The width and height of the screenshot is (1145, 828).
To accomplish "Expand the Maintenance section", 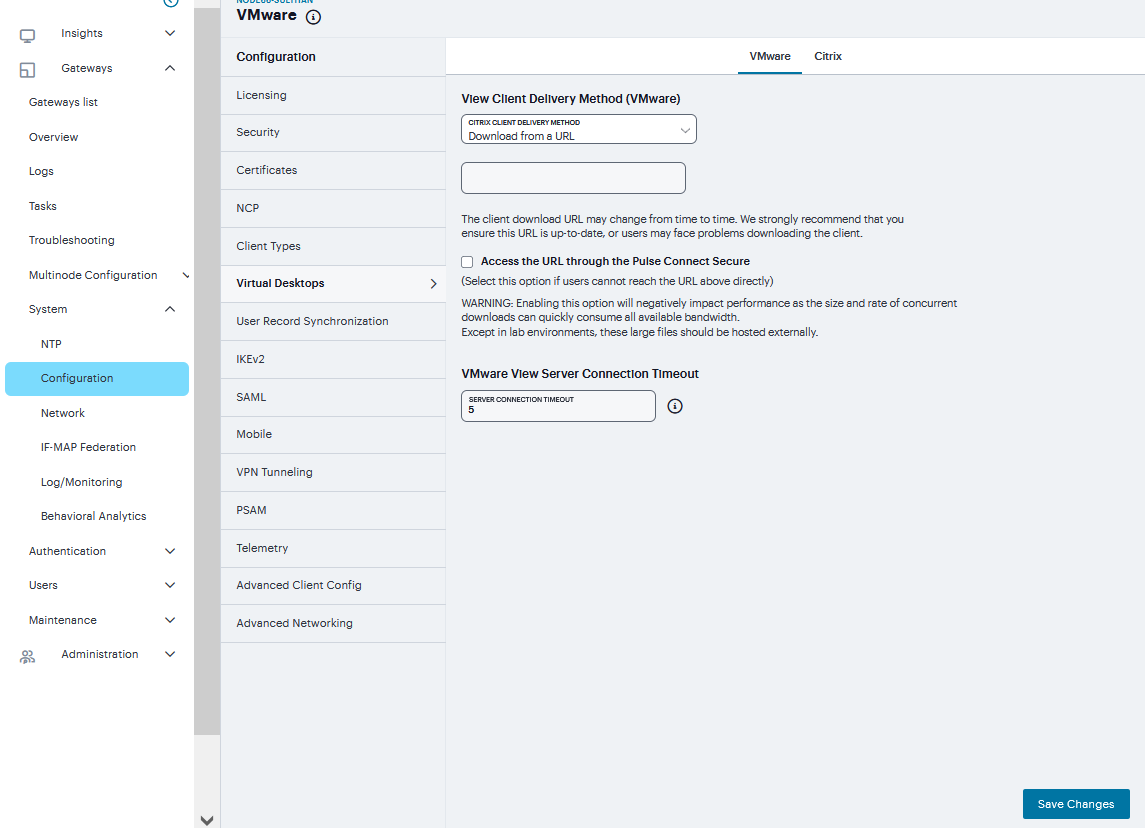I will pyautogui.click(x=169, y=620).
